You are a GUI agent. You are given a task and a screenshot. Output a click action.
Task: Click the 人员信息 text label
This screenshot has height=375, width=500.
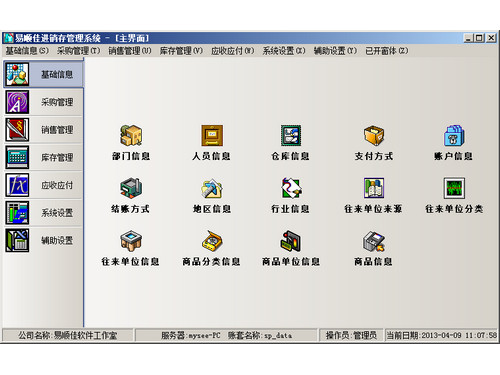[211, 156]
